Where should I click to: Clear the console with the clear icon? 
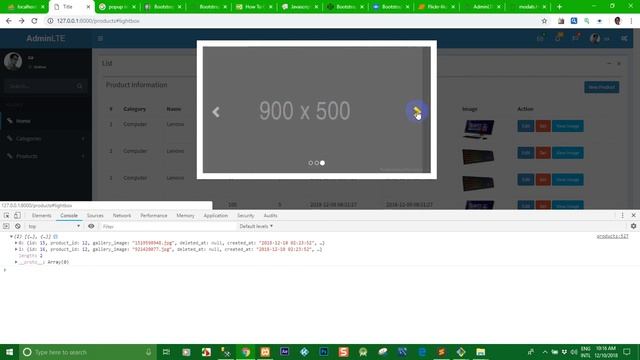pyautogui.click(x=18, y=226)
